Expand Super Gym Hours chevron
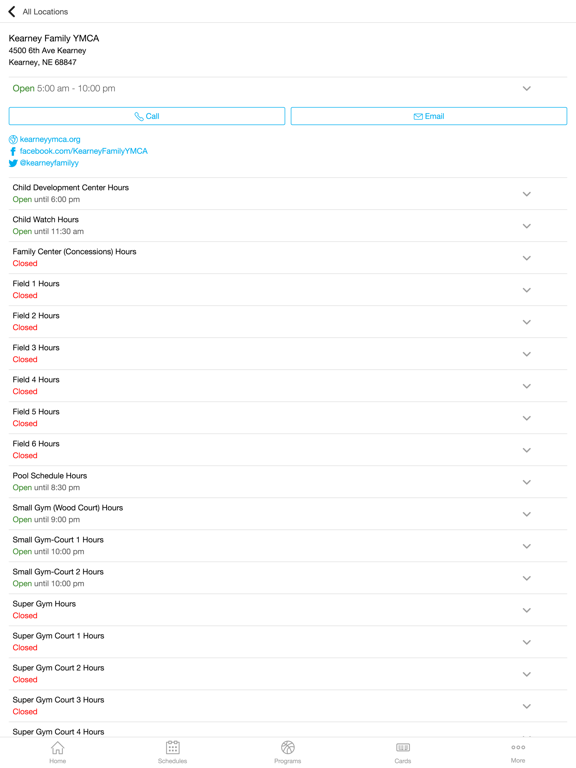This screenshot has width=576, height=768. 527,610
